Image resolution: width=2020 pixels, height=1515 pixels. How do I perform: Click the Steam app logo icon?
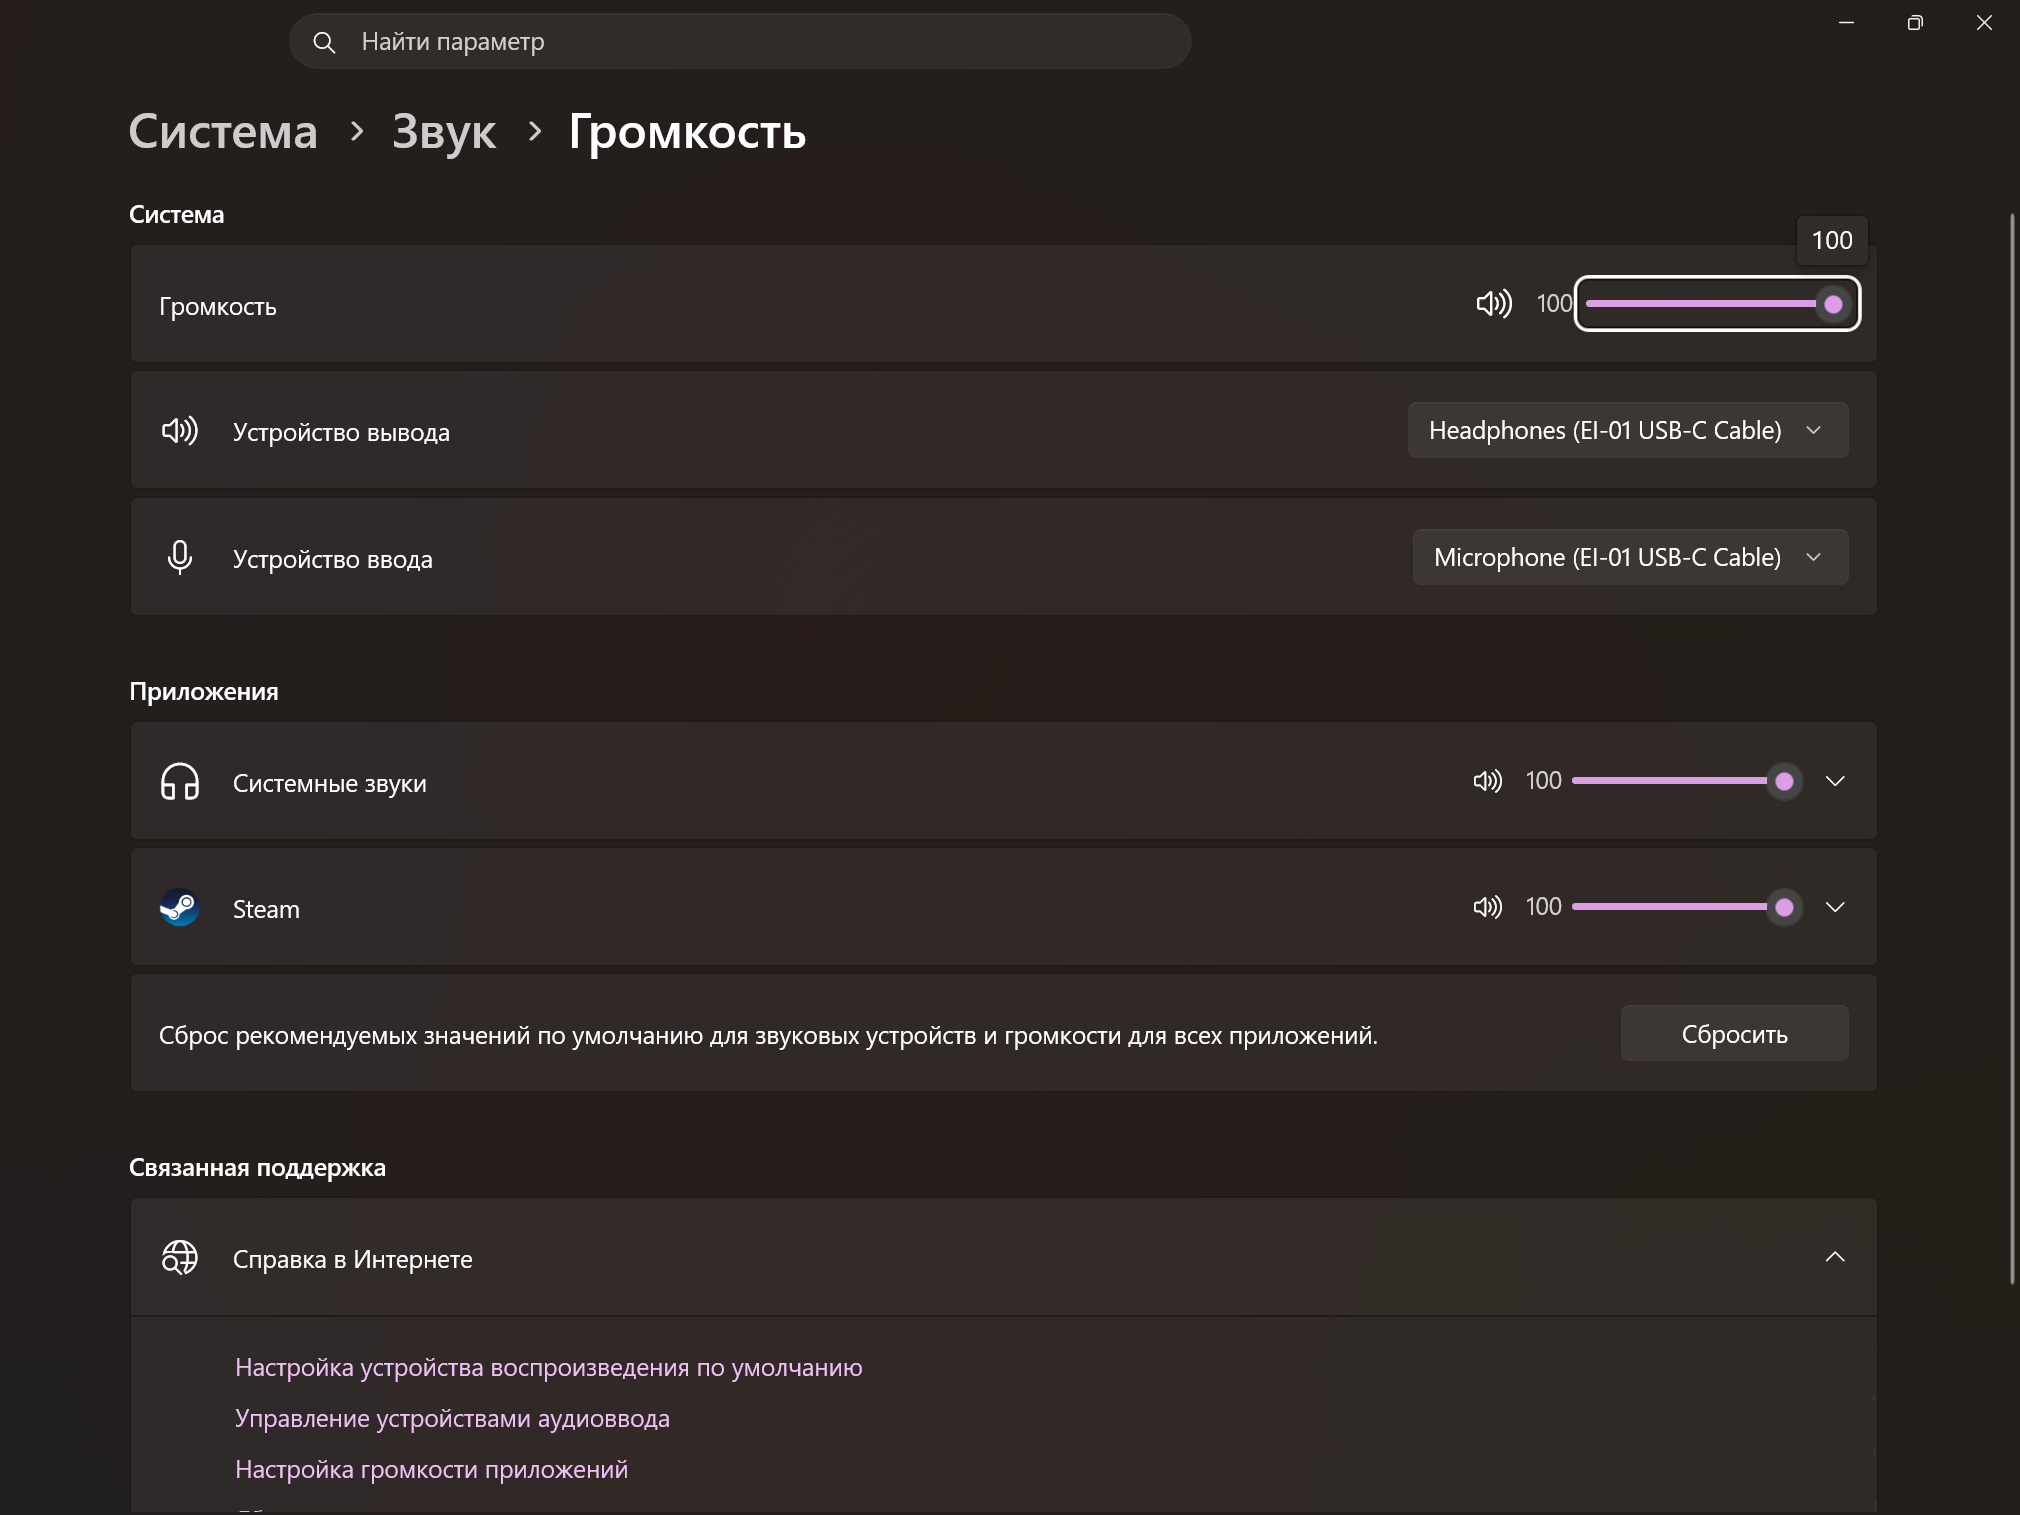click(180, 907)
